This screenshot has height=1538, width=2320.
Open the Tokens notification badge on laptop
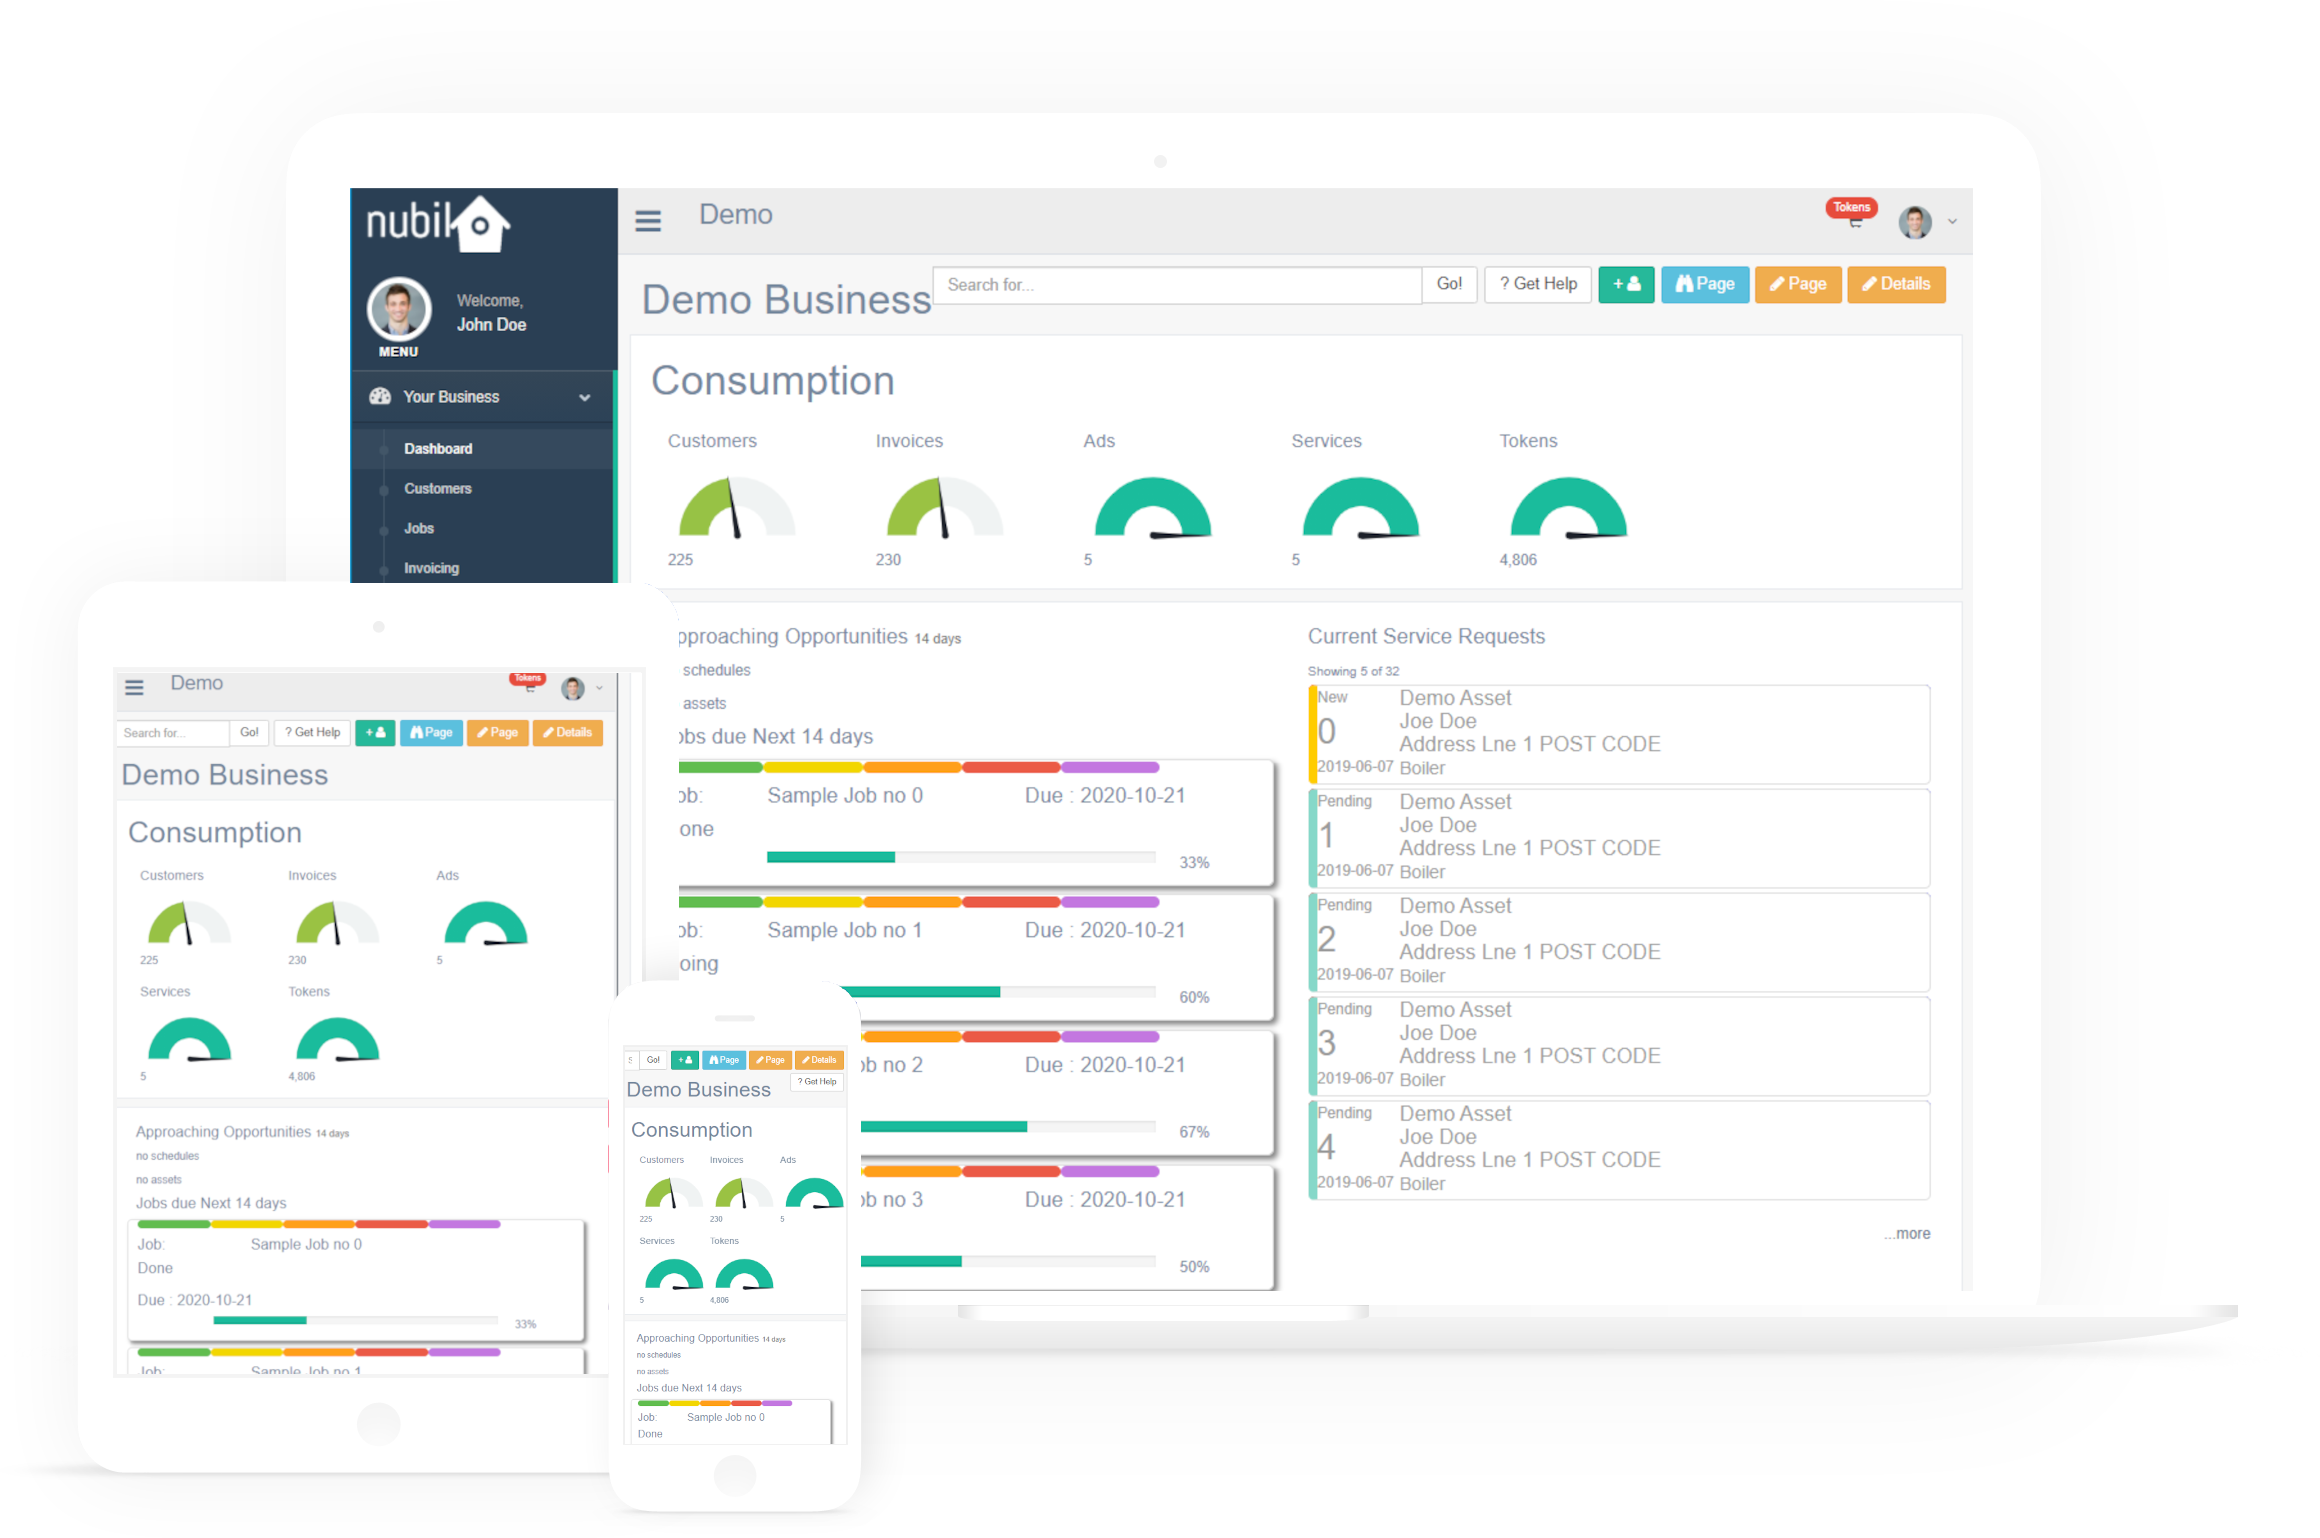(x=1851, y=208)
